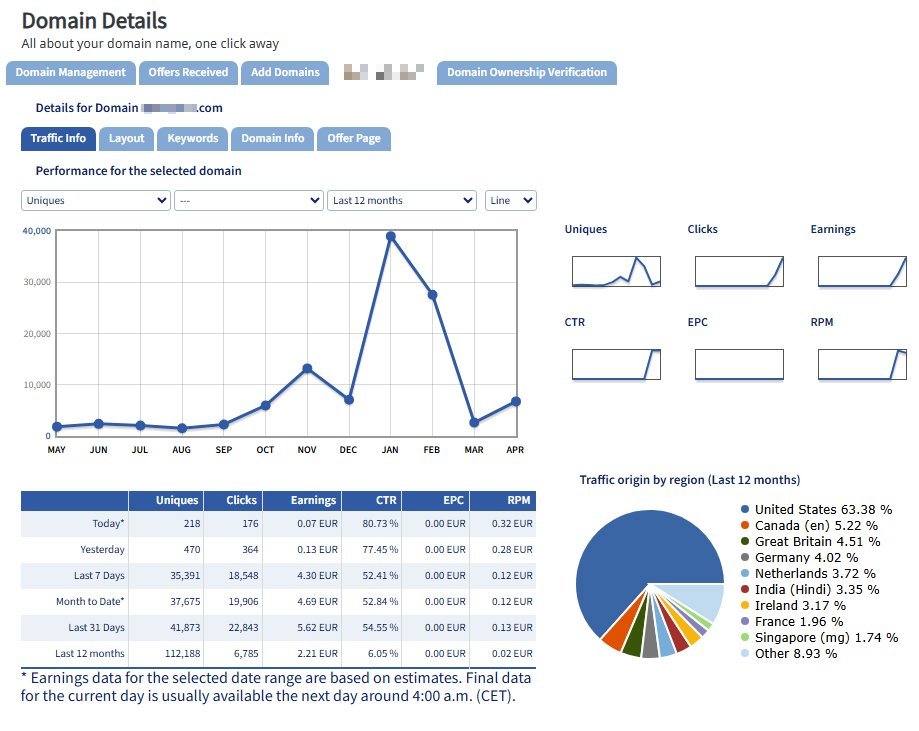Open the Domain Info tab
919x731 pixels.
(x=273, y=139)
